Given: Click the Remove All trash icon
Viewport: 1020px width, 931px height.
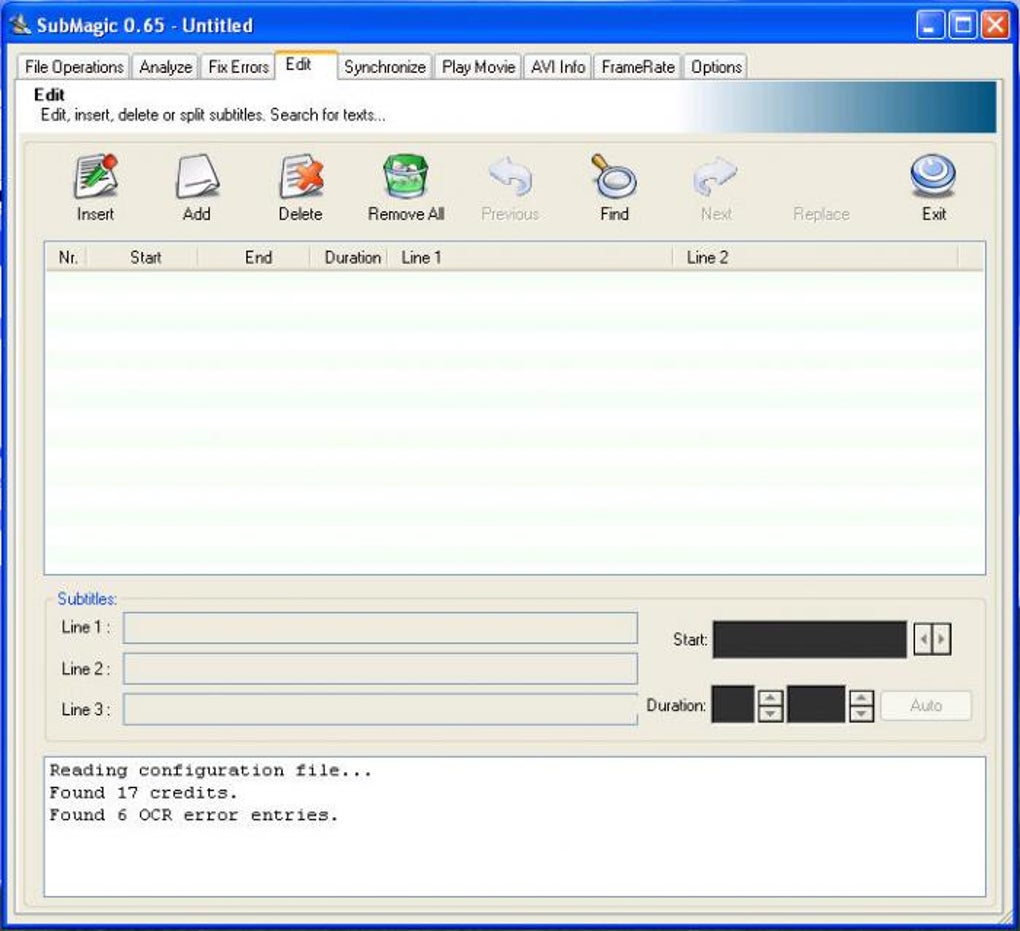Looking at the screenshot, I should (x=405, y=176).
